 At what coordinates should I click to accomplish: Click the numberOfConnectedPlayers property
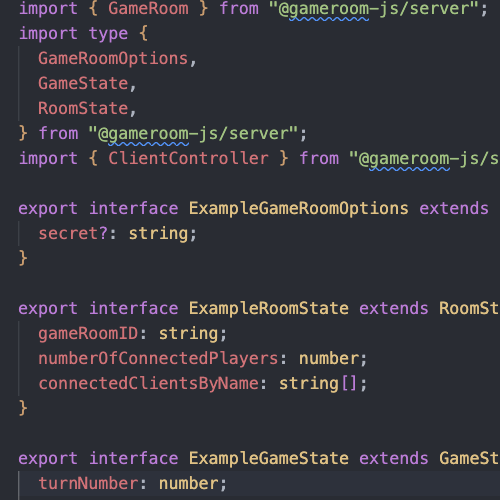[158, 359]
